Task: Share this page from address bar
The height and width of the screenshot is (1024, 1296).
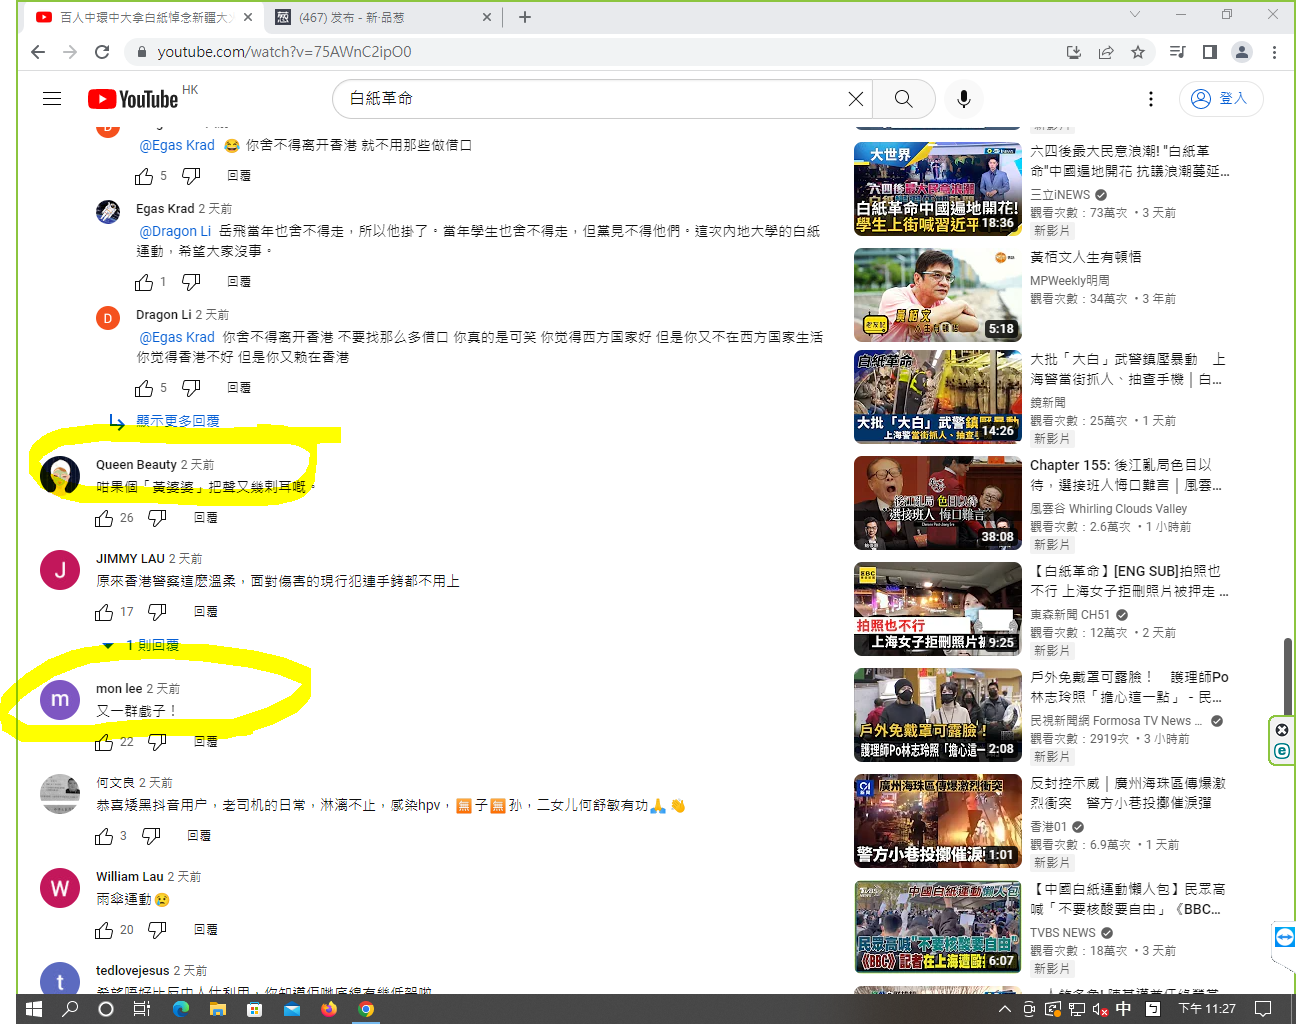Action: coord(1106,52)
